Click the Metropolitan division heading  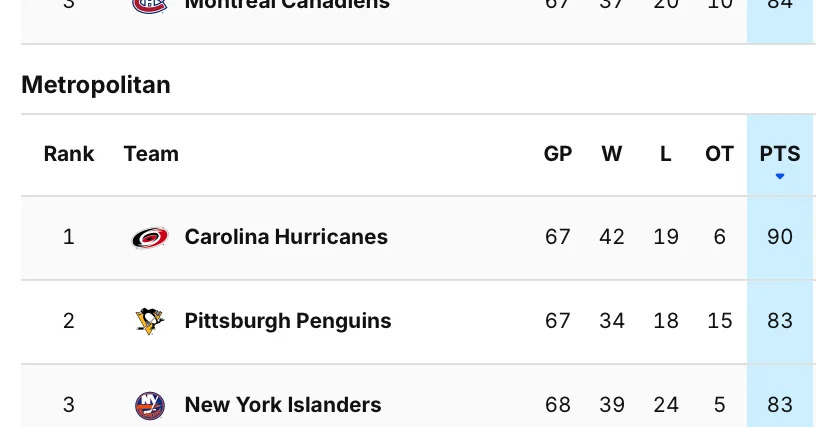coord(96,85)
